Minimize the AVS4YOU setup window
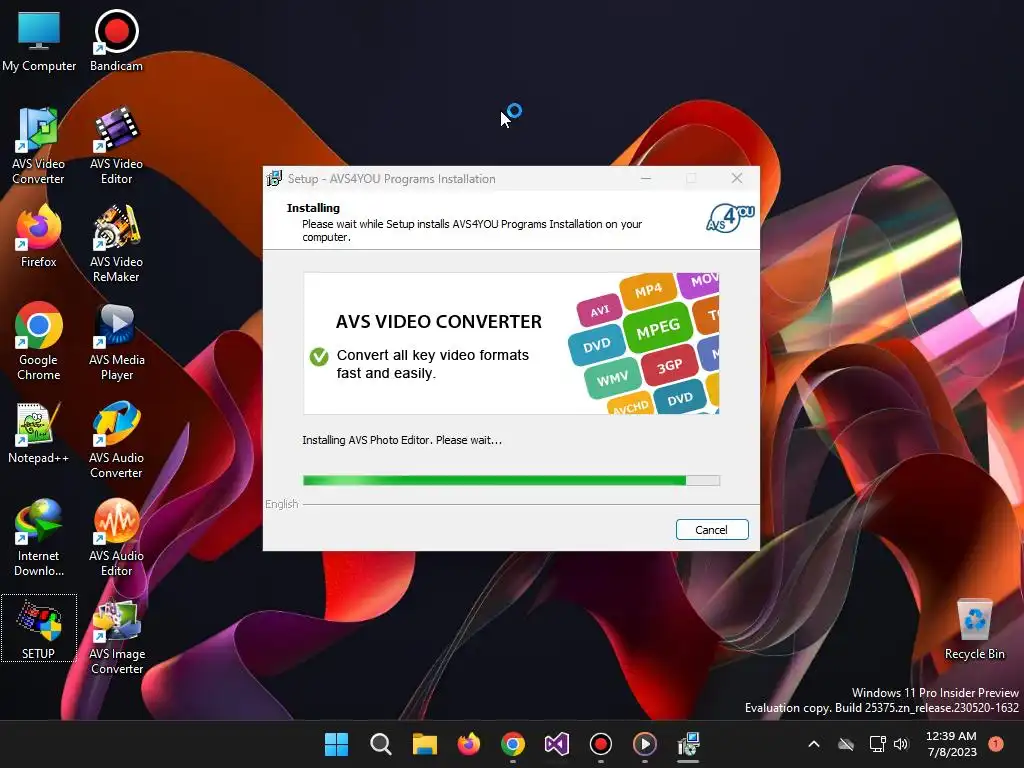Viewport: 1024px width, 768px height. click(646, 178)
